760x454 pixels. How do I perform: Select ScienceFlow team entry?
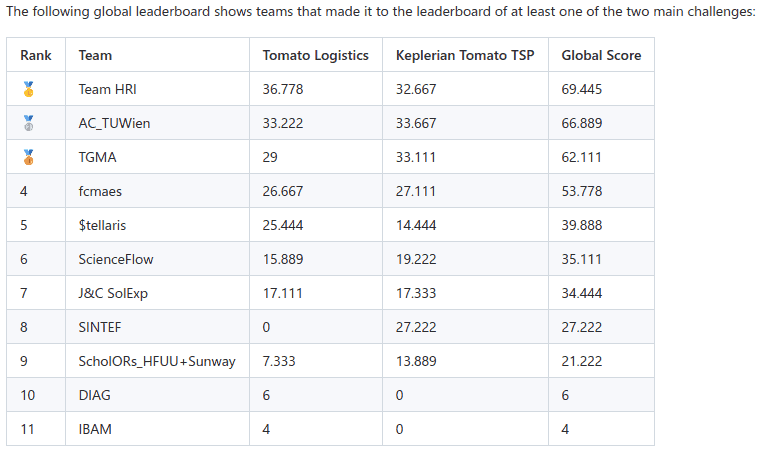click(116, 259)
